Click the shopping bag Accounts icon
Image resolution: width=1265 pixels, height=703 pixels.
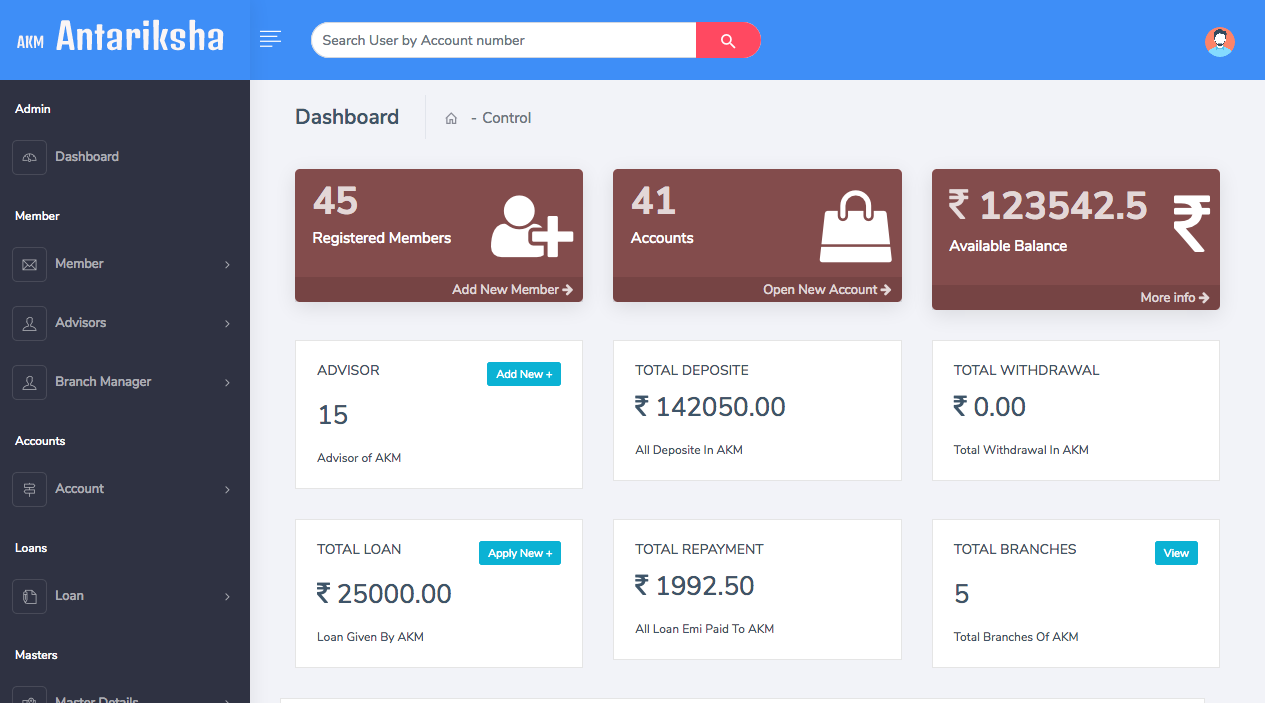coord(855,227)
